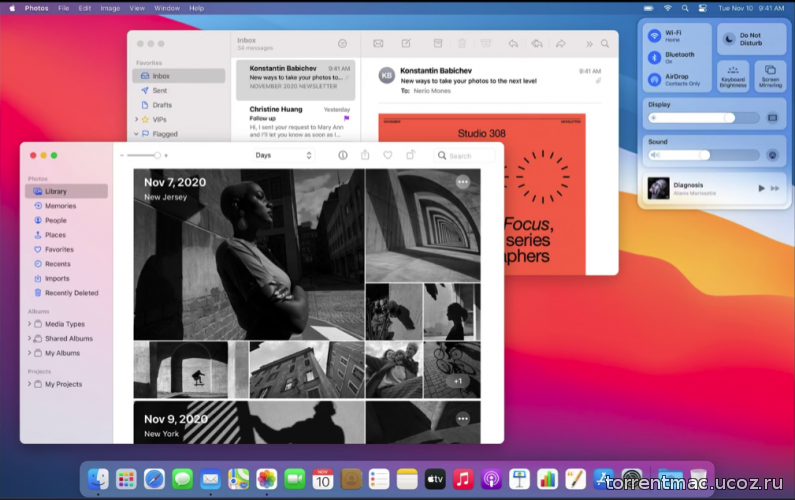The image size is (795, 500).
Task: Click the Share icon in Photos toolbar
Action: pyautogui.click(x=365, y=155)
